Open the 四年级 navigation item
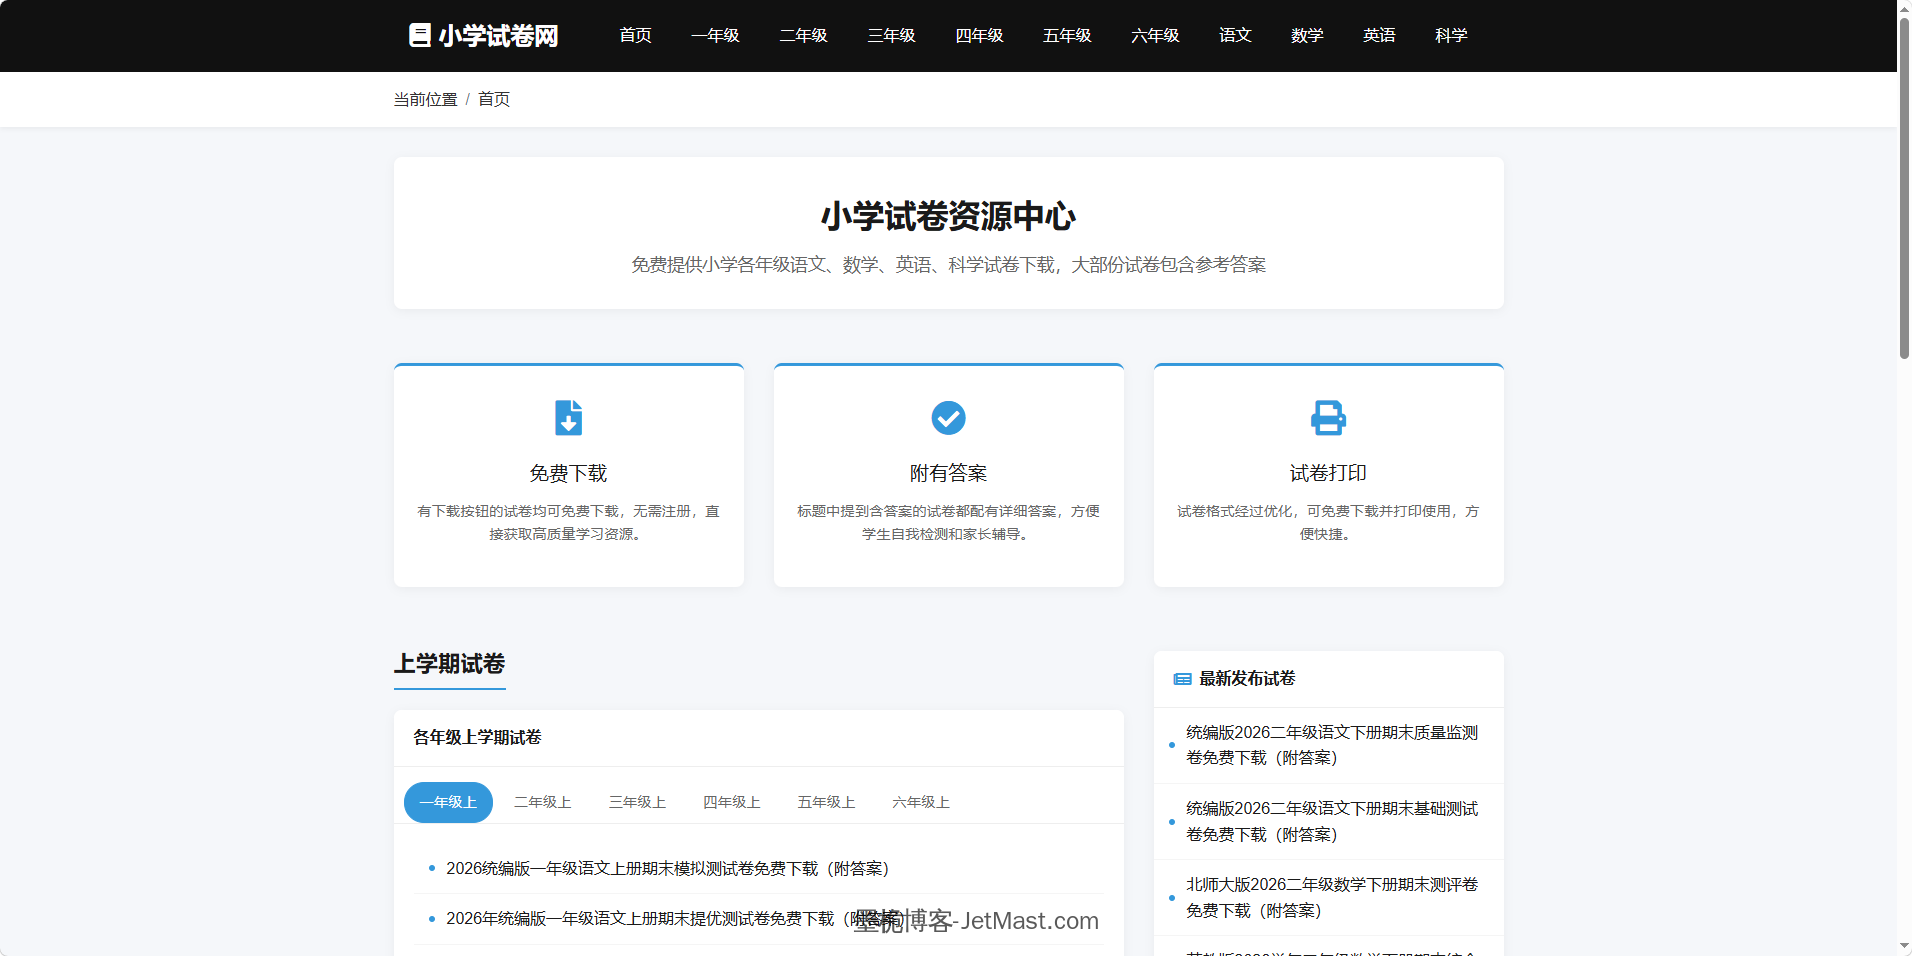Image resolution: width=1912 pixels, height=956 pixels. [979, 36]
